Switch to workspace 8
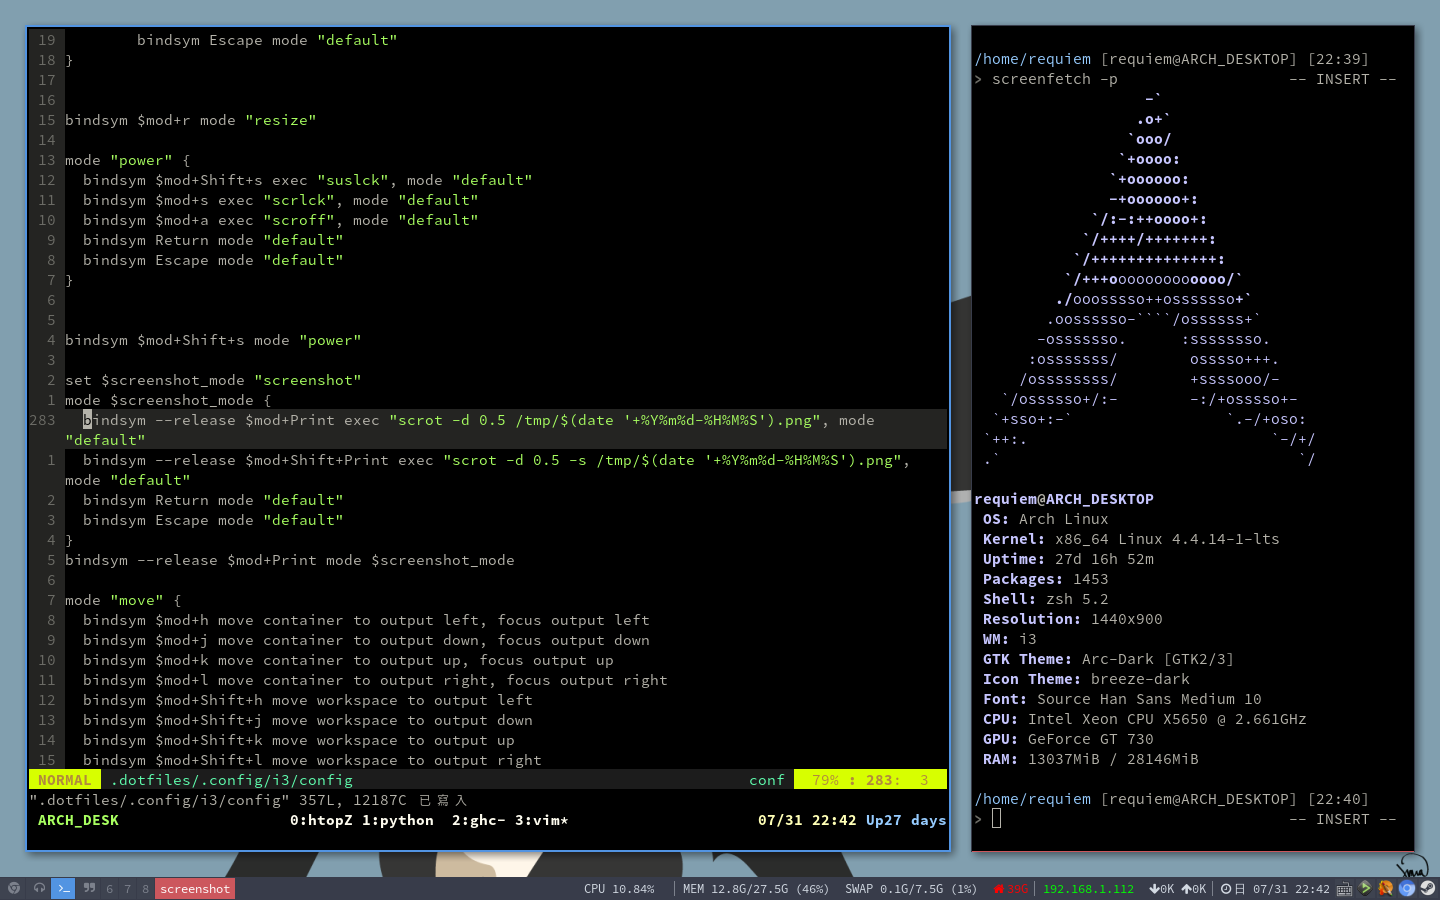 click(145, 889)
